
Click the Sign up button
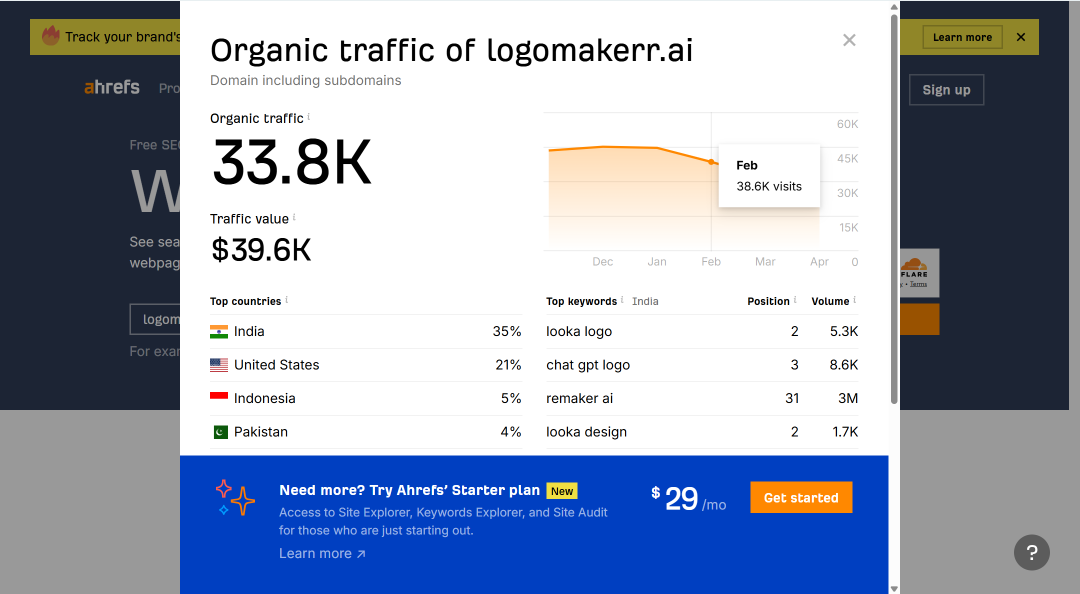(946, 90)
